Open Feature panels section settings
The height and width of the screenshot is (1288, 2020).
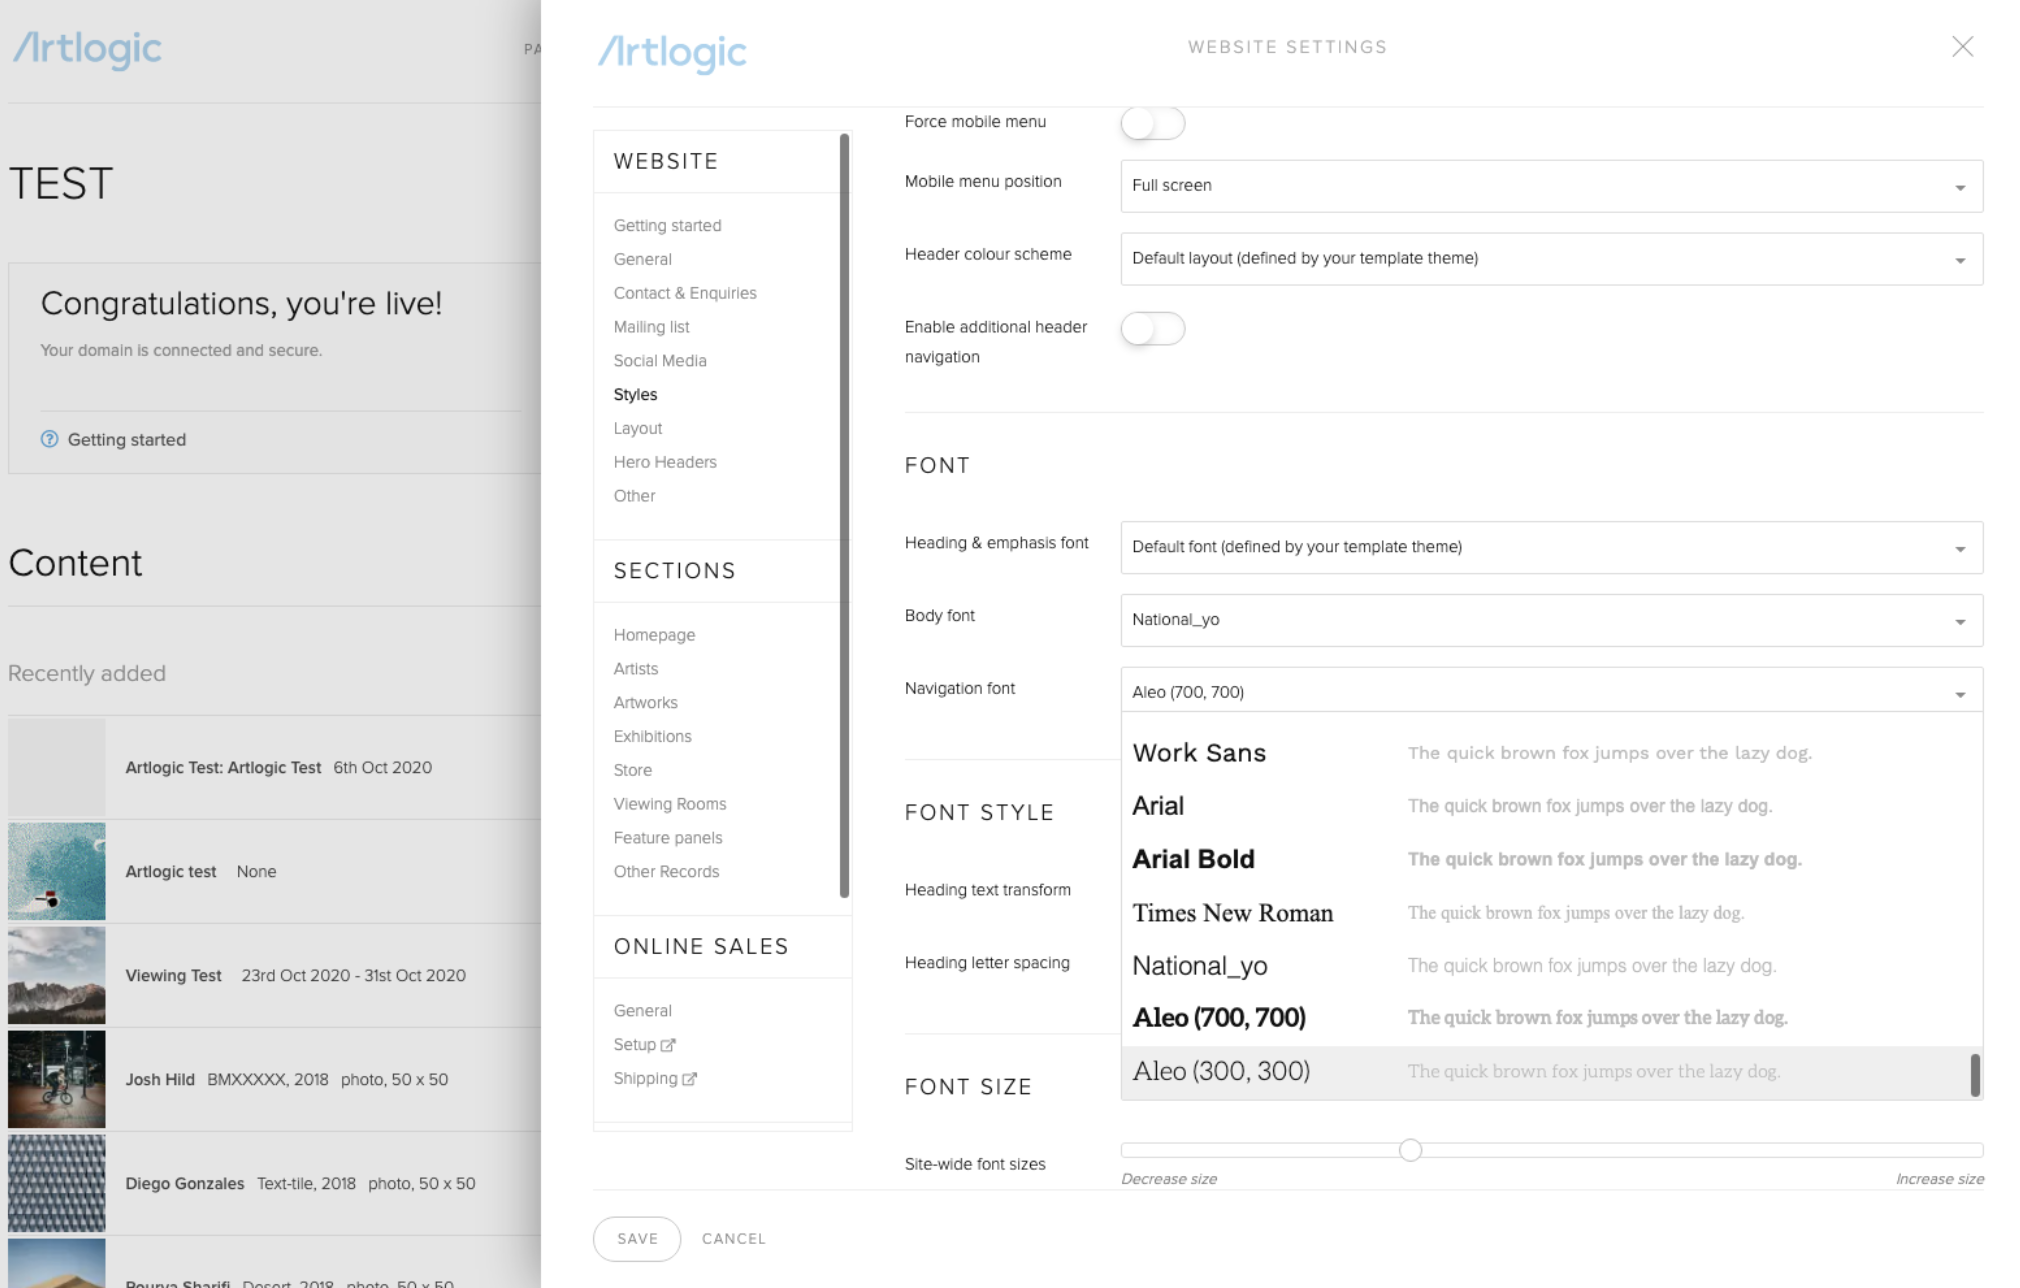click(x=667, y=838)
